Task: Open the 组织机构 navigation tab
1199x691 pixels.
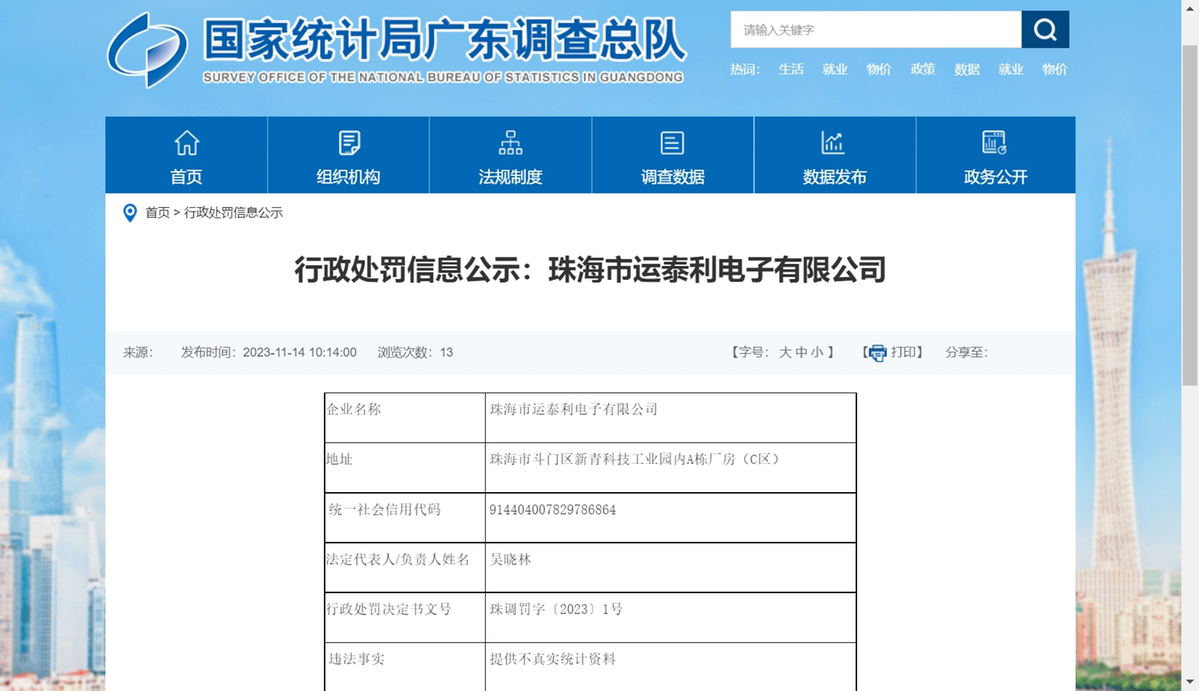Action: (349, 155)
